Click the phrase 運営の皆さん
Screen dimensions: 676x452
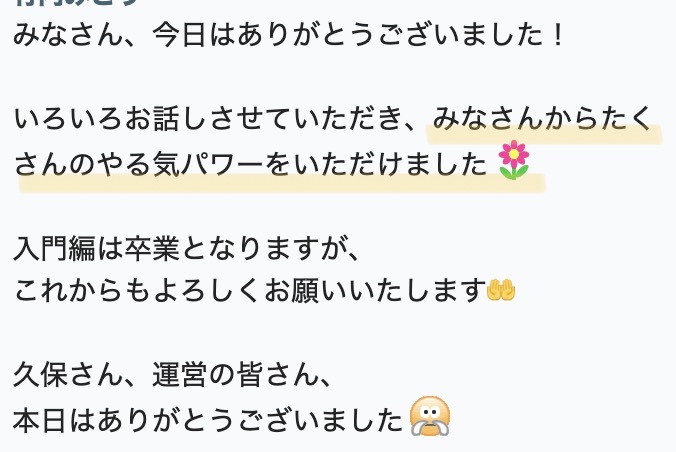tap(235, 374)
